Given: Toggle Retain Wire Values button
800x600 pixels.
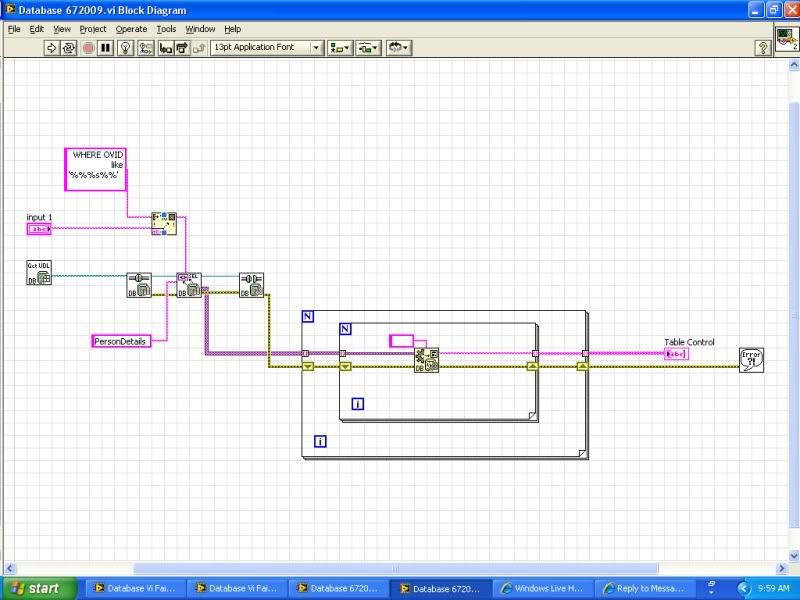Looking at the screenshot, I should (x=146, y=47).
